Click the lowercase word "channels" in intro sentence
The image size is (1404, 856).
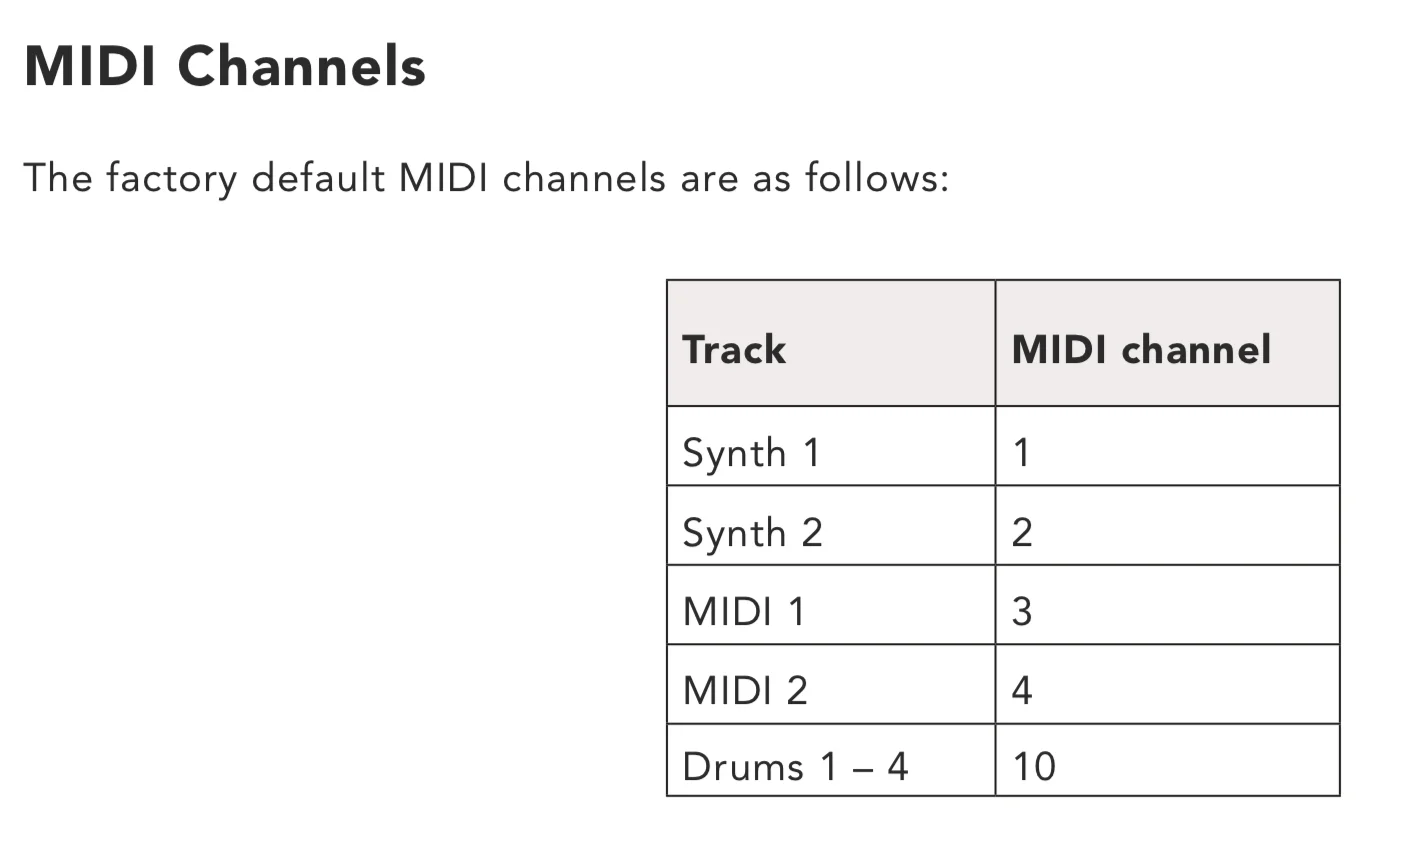point(584,178)
